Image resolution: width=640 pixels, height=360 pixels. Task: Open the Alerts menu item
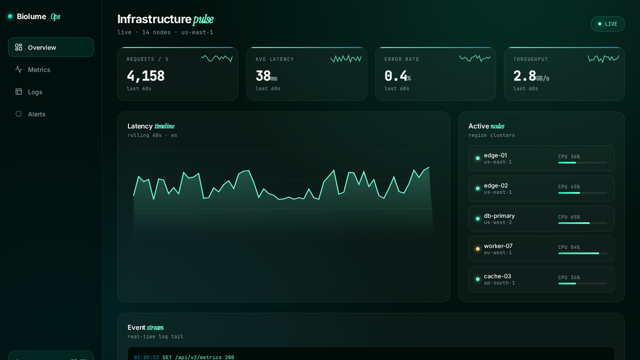point(51,114)
